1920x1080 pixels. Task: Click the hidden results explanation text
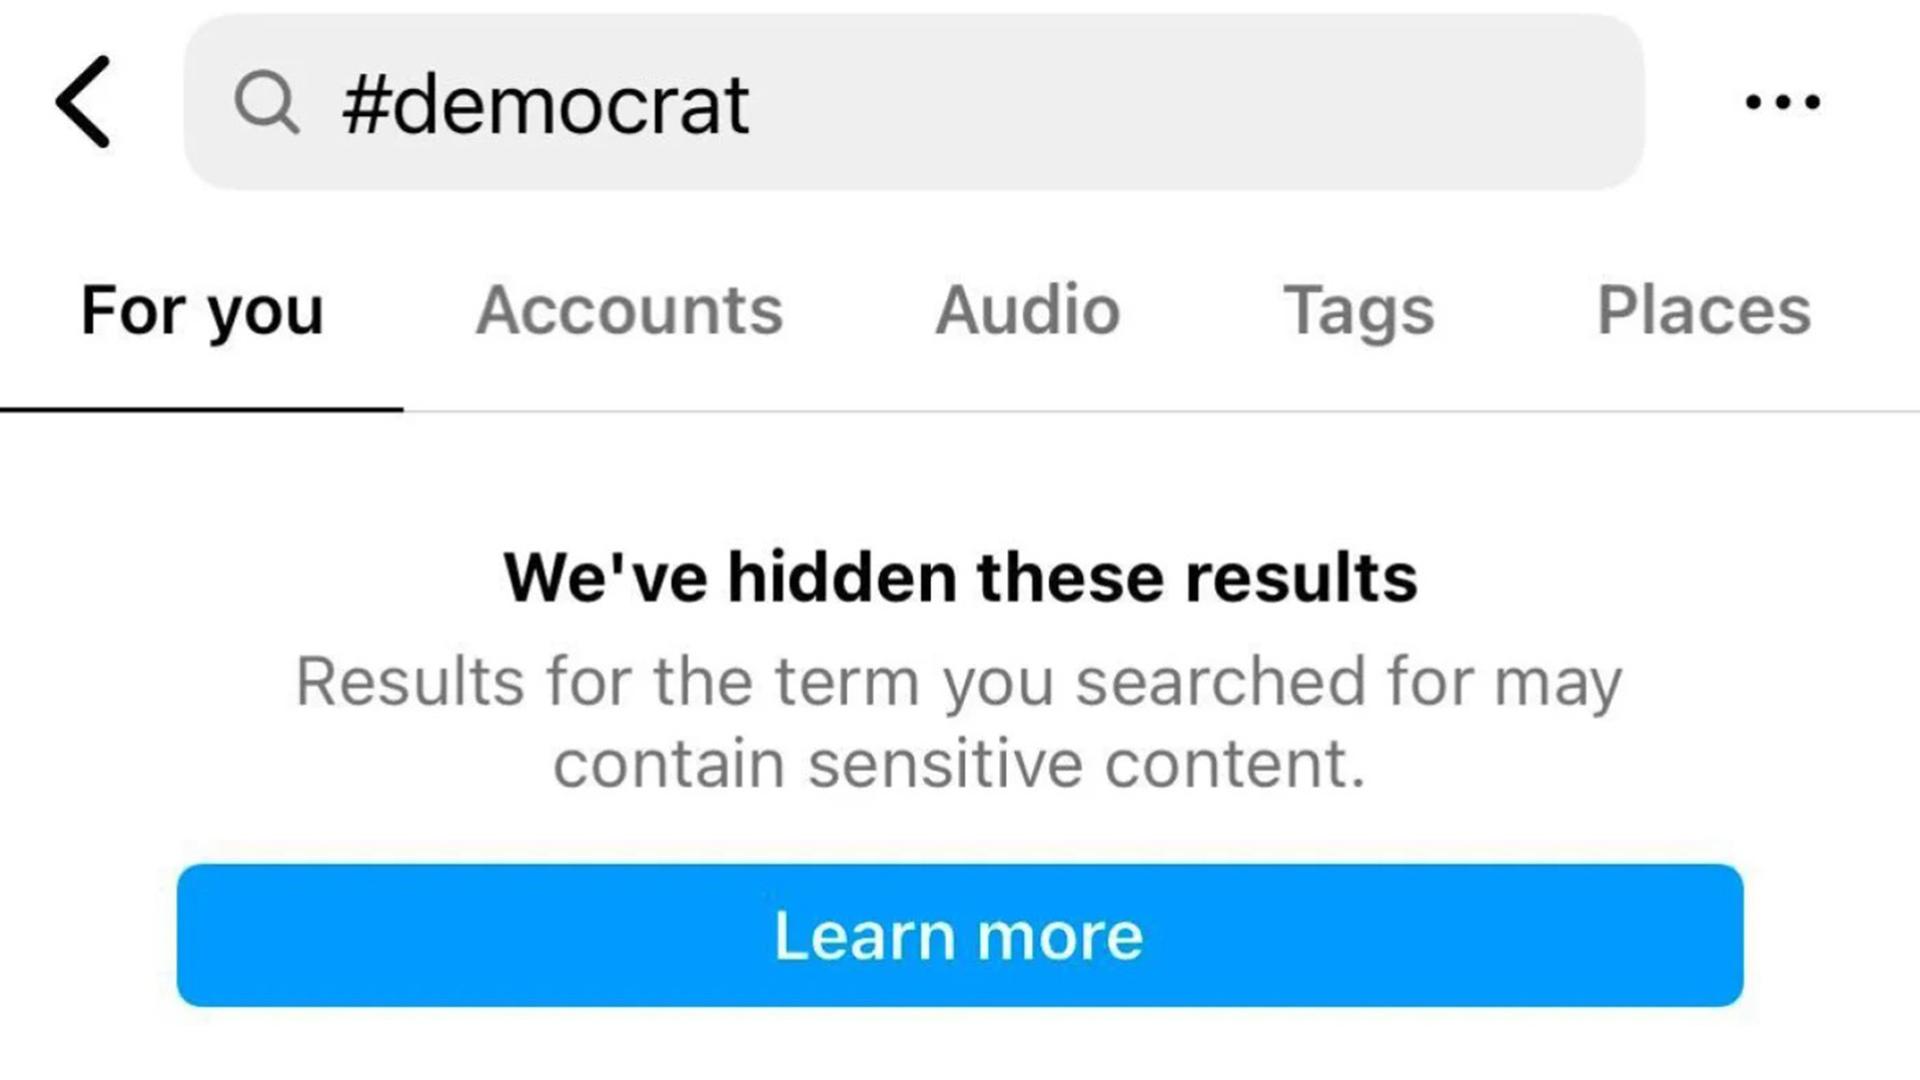pyautogui.click(x=959, y=720)
